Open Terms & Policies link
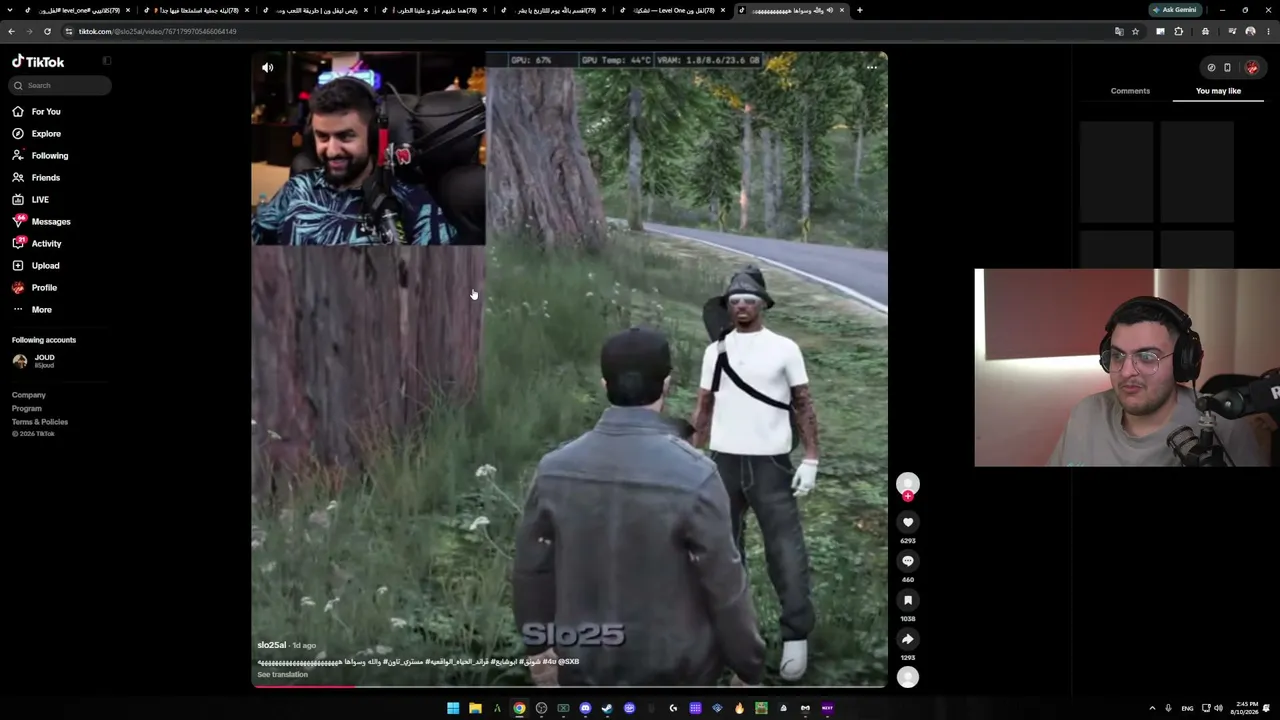This screenshot has height=720, width=1280. (x=40, y=422)
